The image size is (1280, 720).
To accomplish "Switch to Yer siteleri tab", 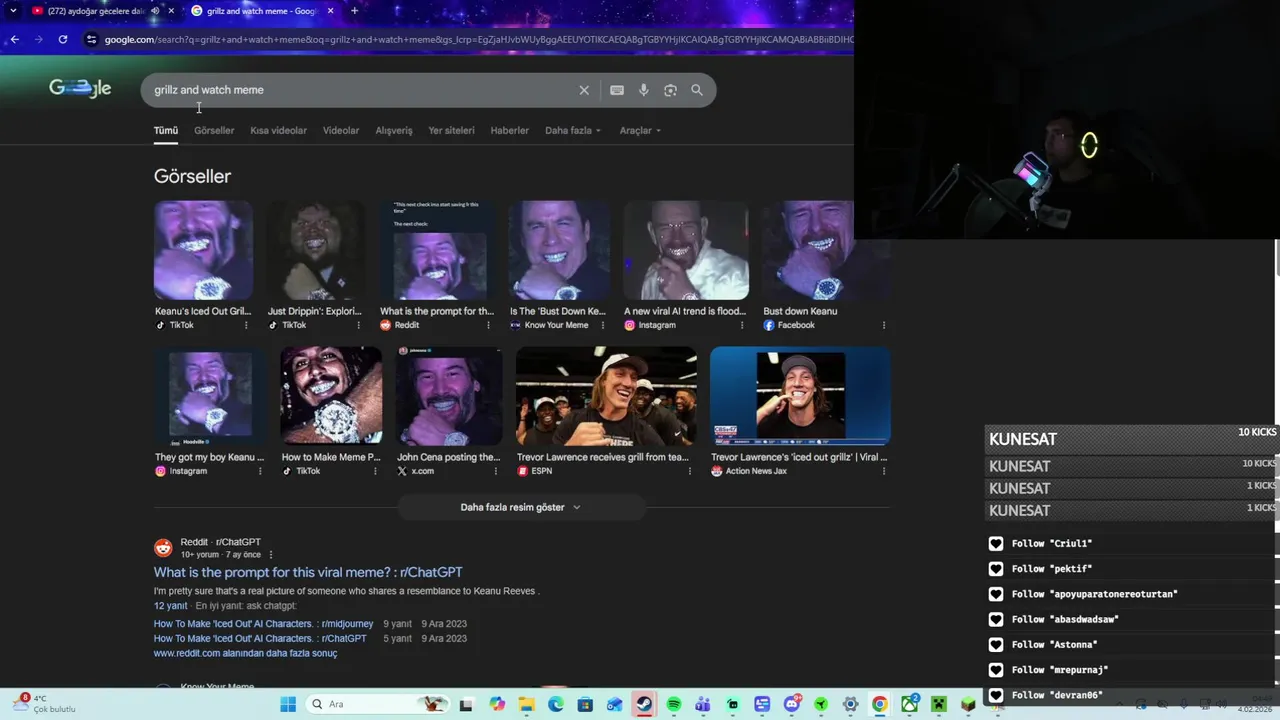I will tap(451, 130).
